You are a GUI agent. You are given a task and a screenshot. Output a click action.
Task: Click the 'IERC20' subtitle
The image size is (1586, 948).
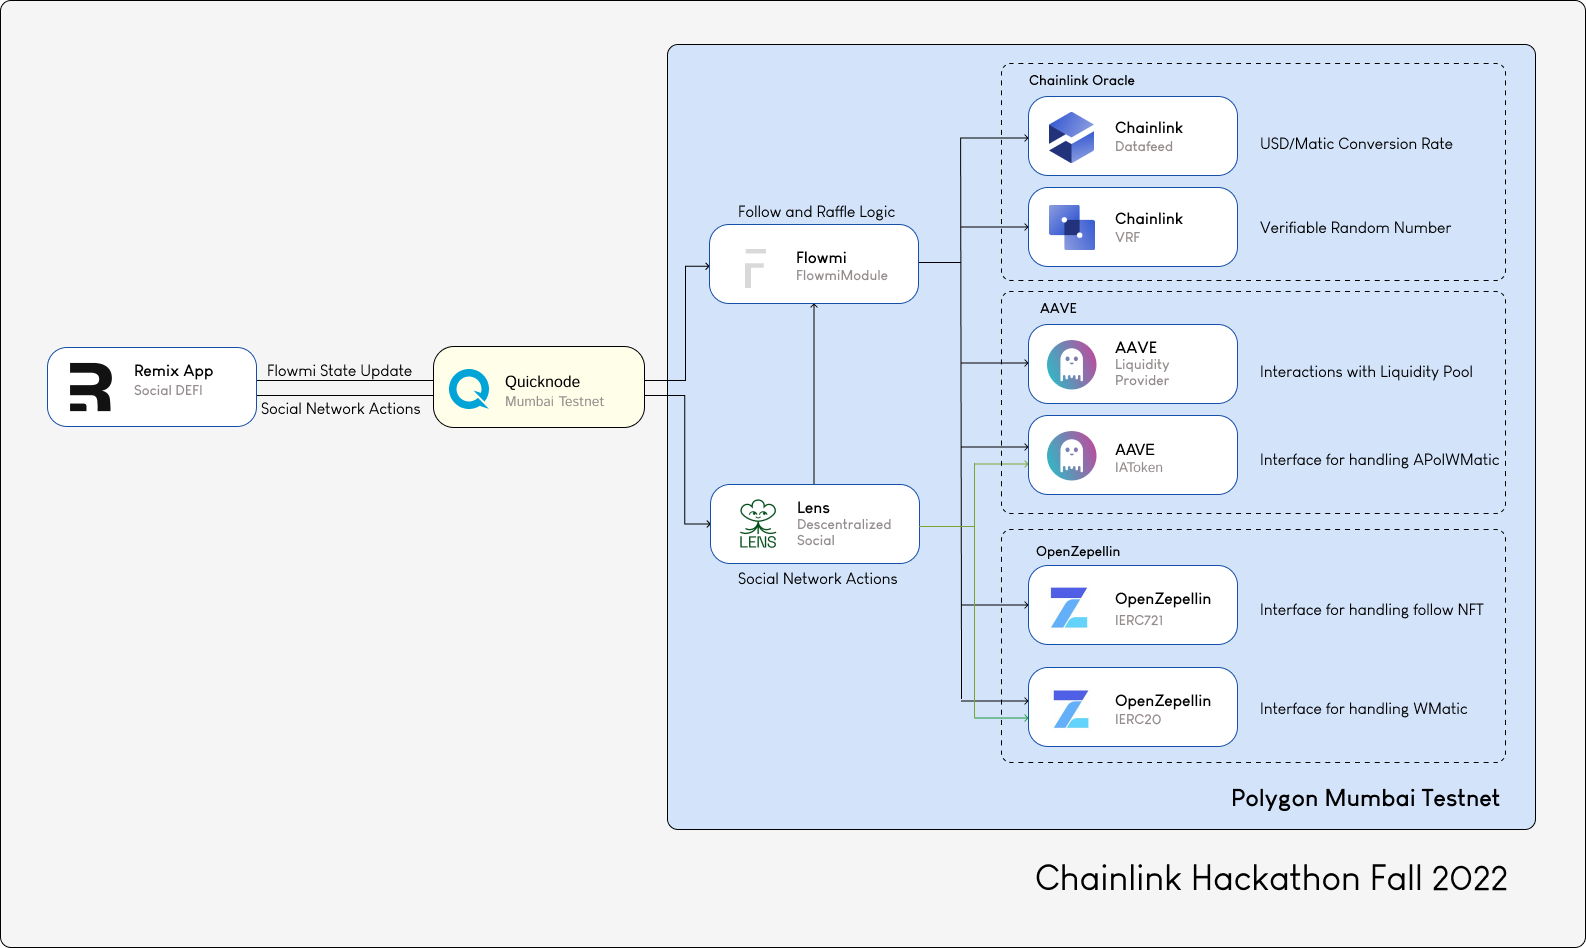(x=1138, y=720)
